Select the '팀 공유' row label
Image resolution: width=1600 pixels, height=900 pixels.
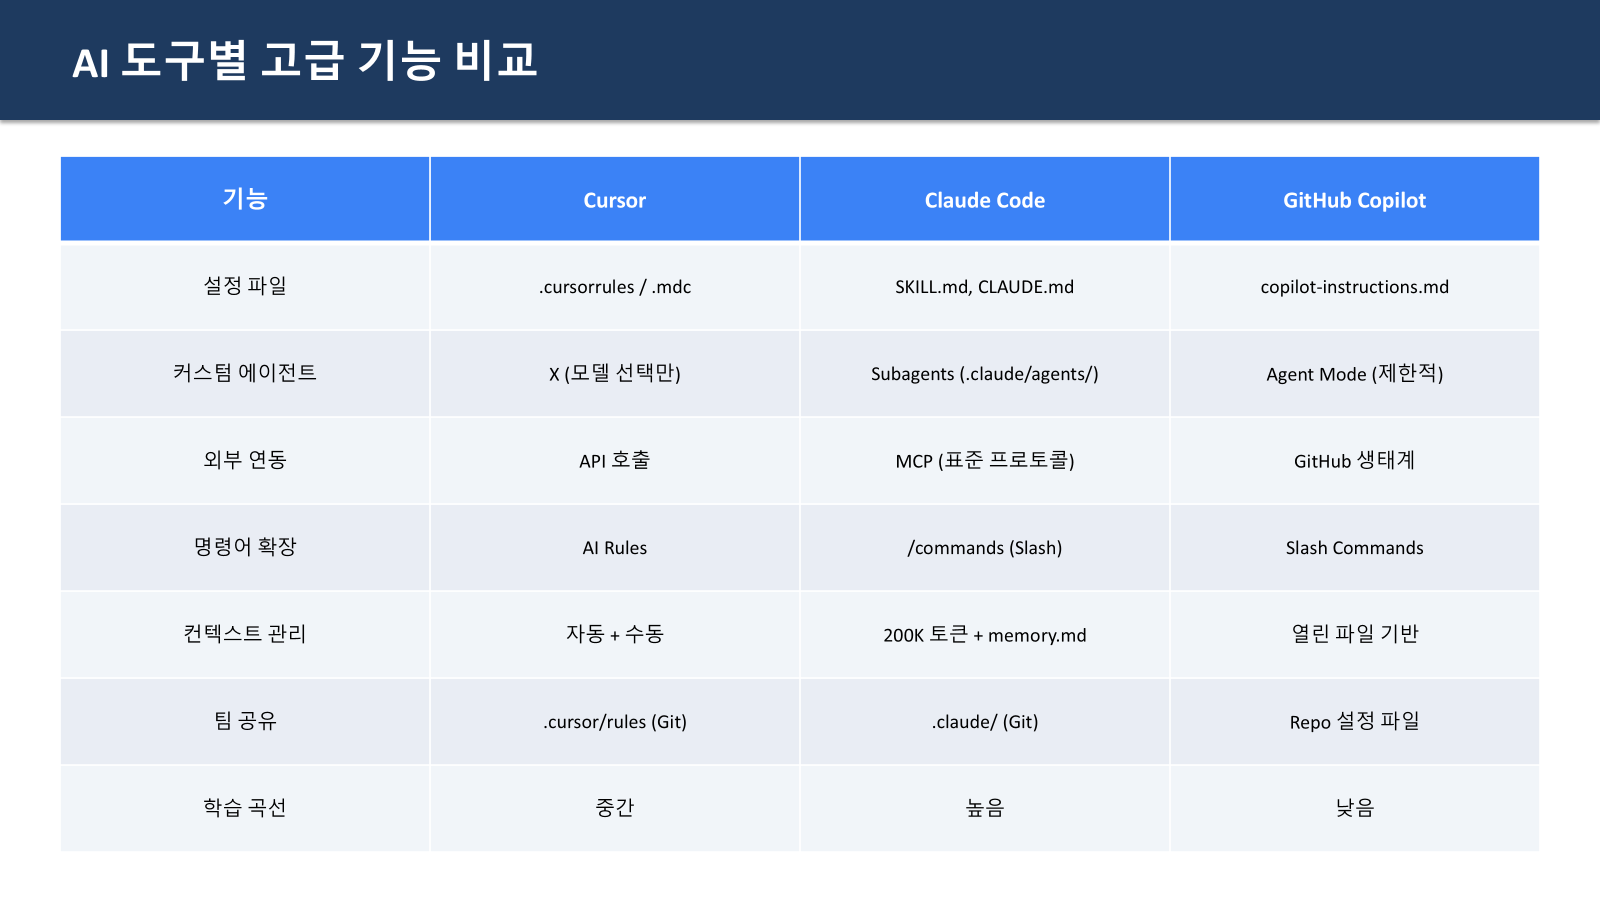coord(245,721)
